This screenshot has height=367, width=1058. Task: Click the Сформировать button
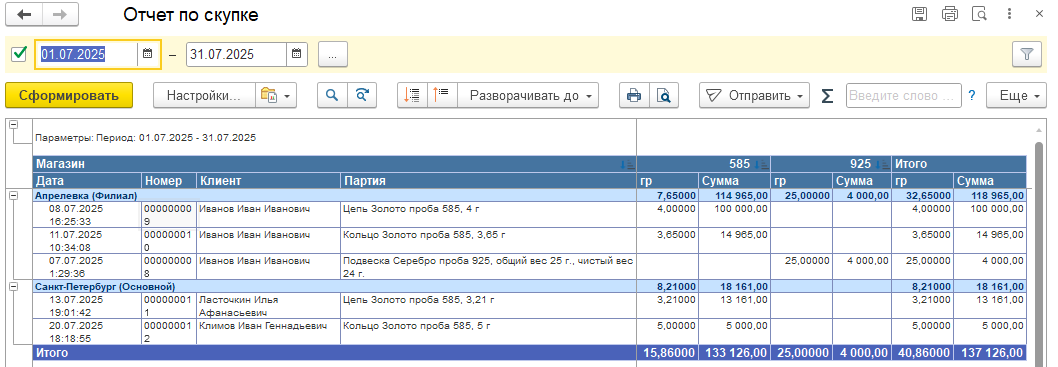click(69, 96)
